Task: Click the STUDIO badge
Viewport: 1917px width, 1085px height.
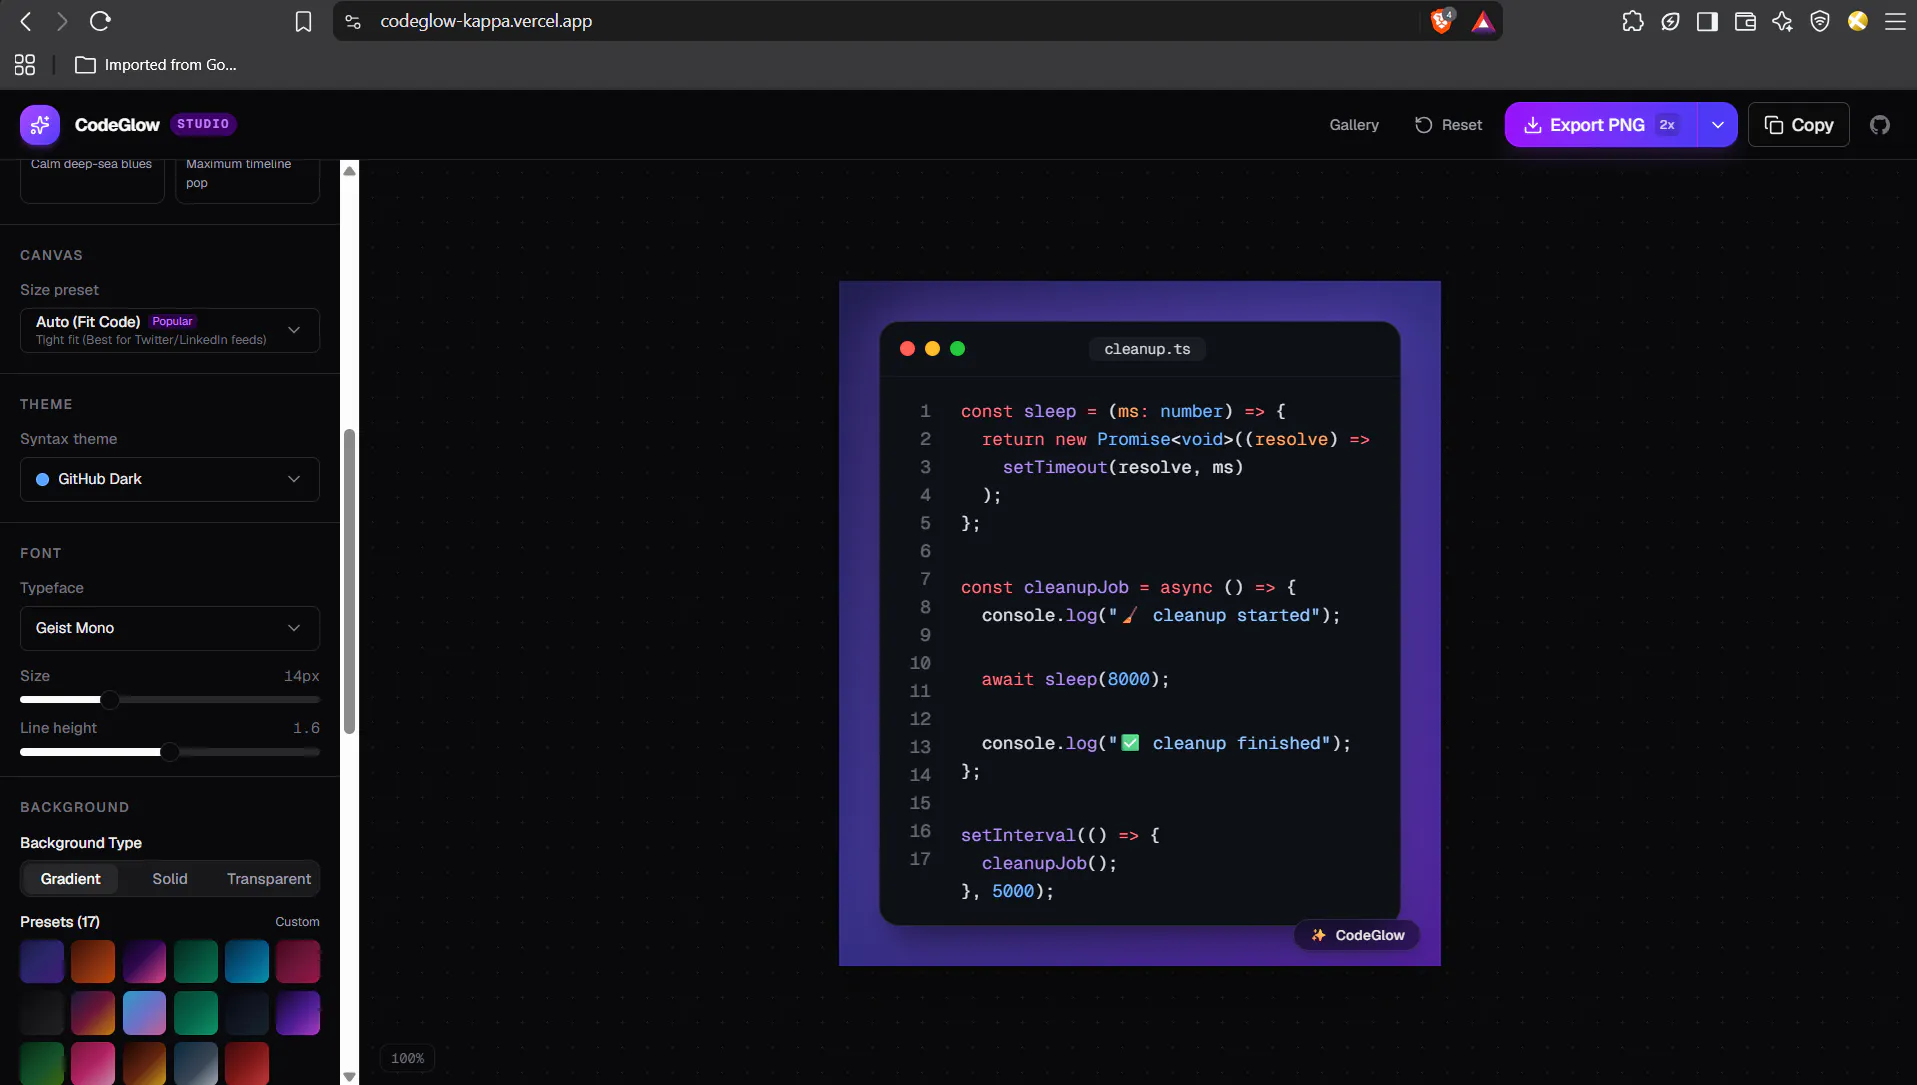Action: pyautogui.click(x=203, y=124)
